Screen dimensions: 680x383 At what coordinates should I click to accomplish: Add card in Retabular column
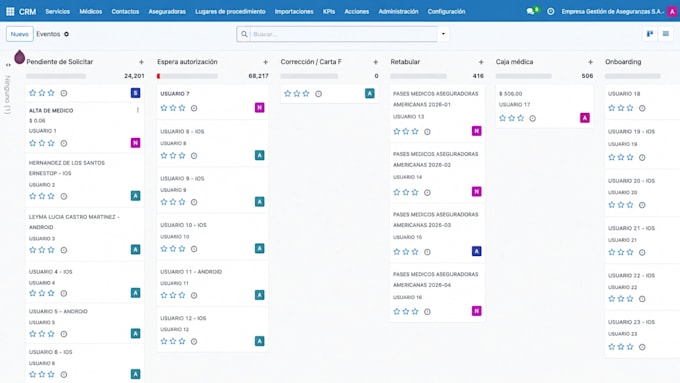[481, 62]
